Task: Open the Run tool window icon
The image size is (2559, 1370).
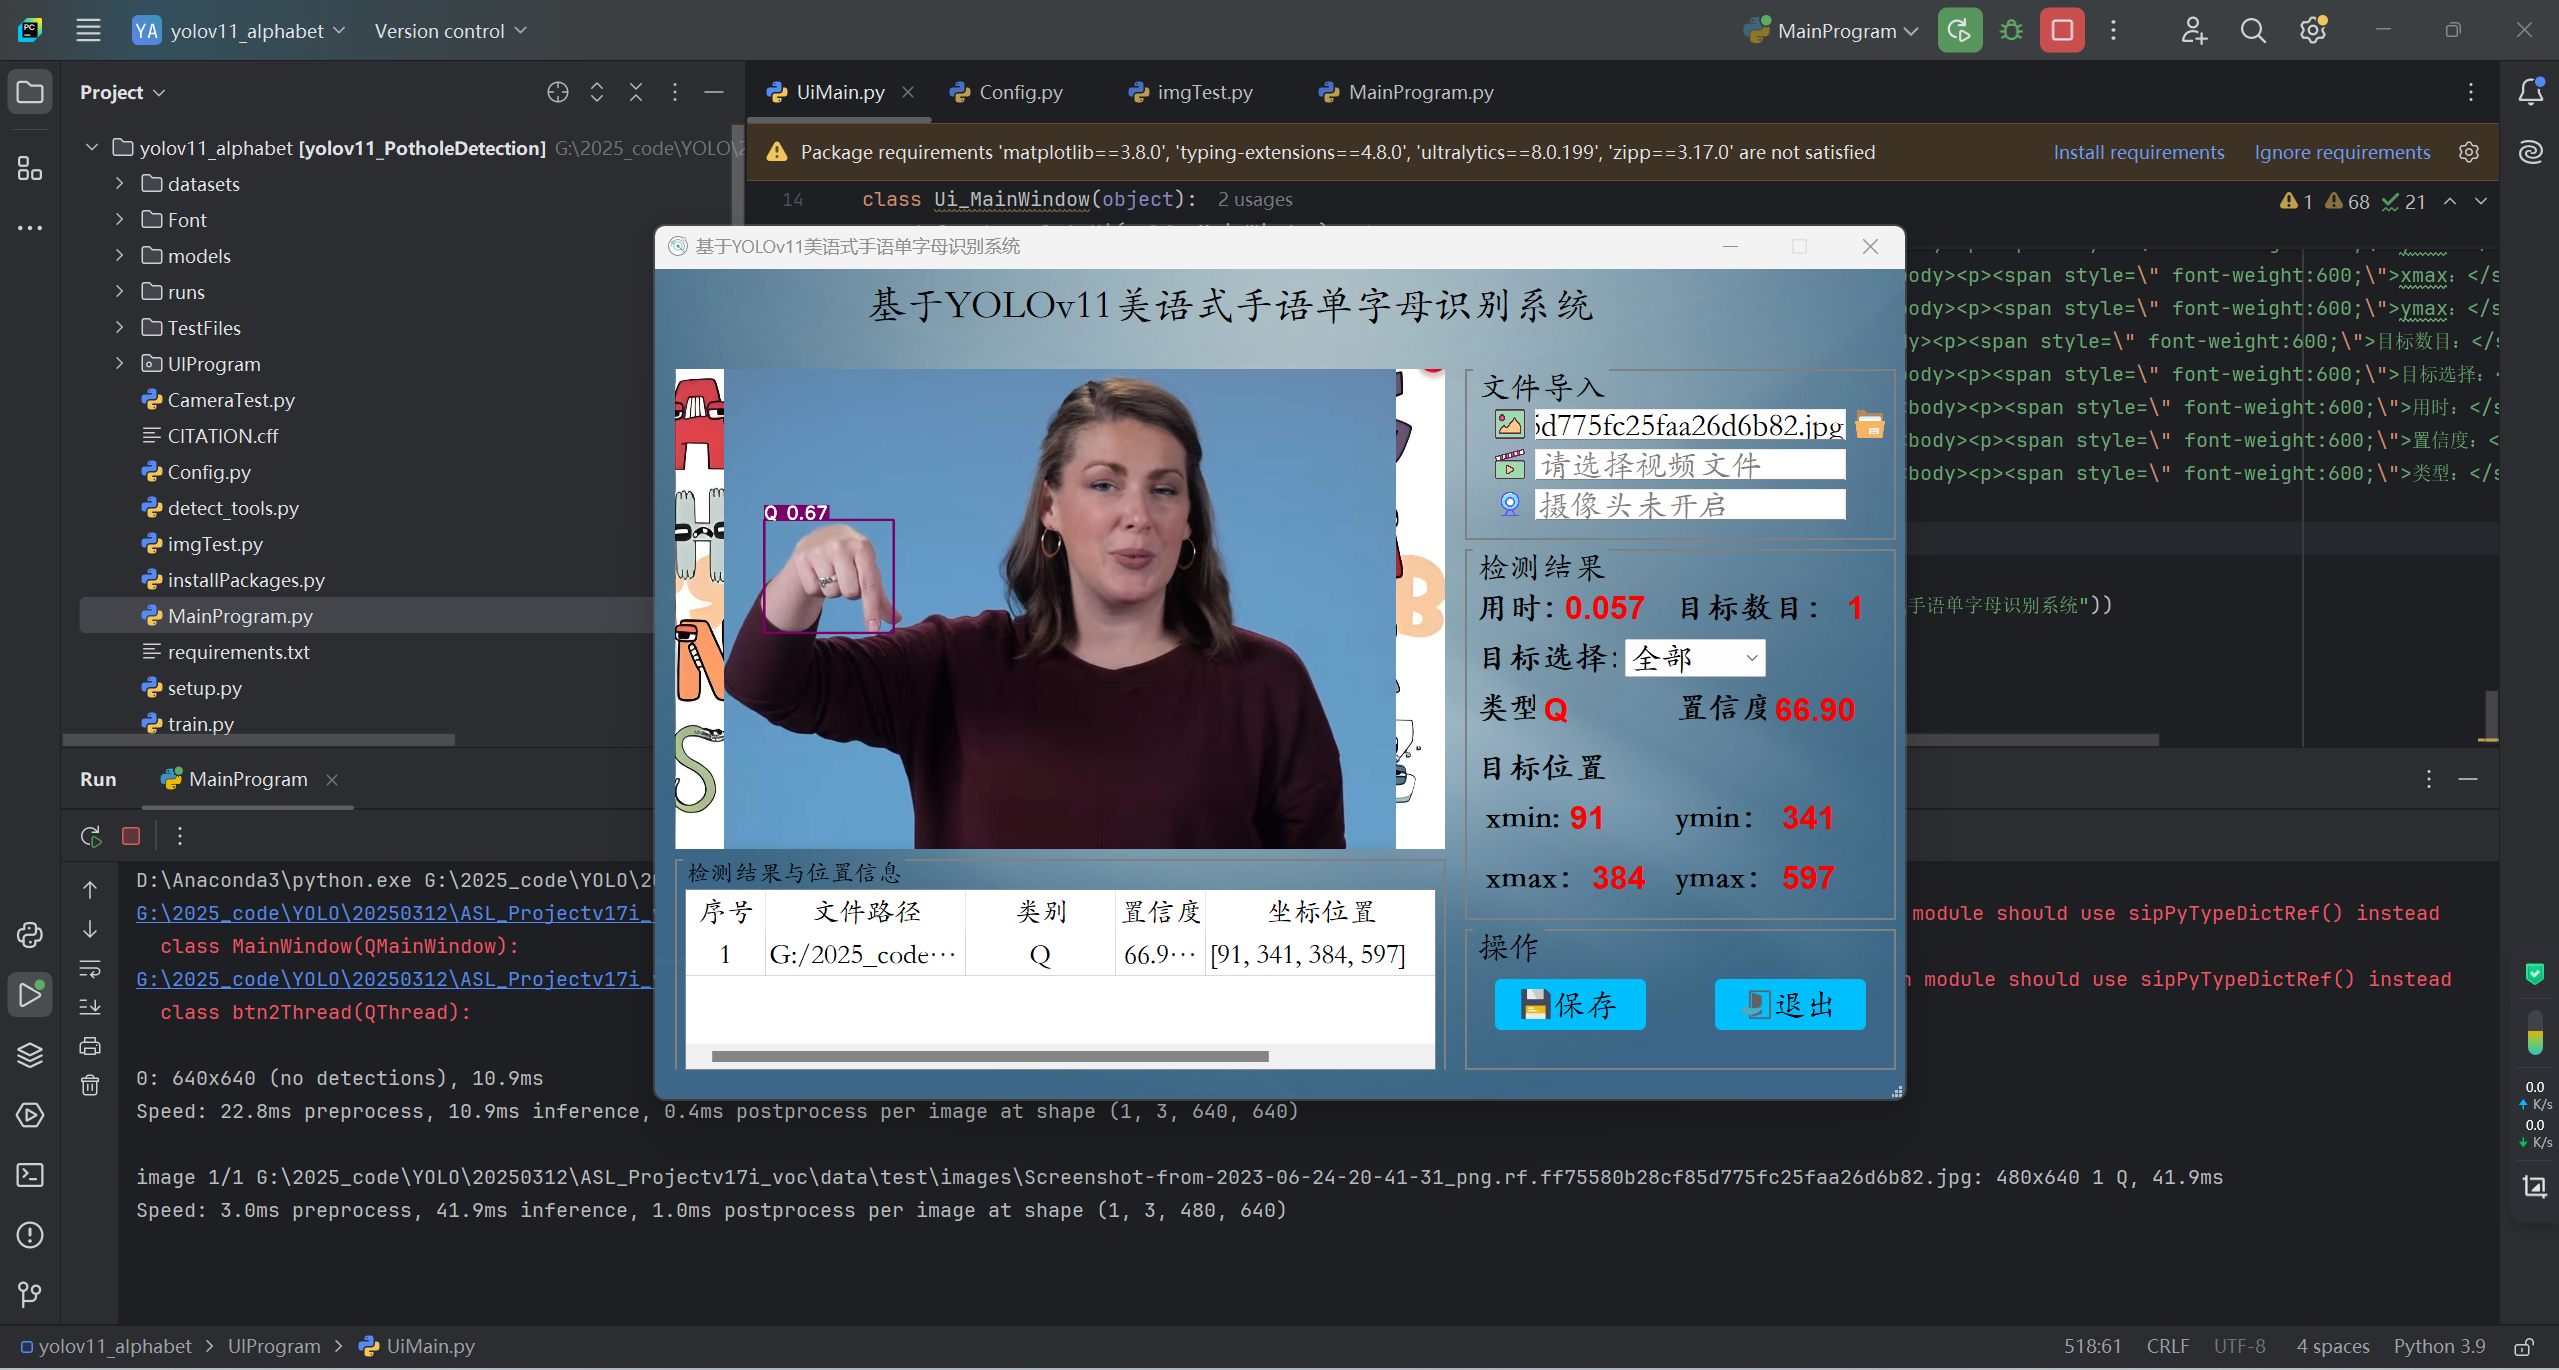Action: click(x=30, y=995)
